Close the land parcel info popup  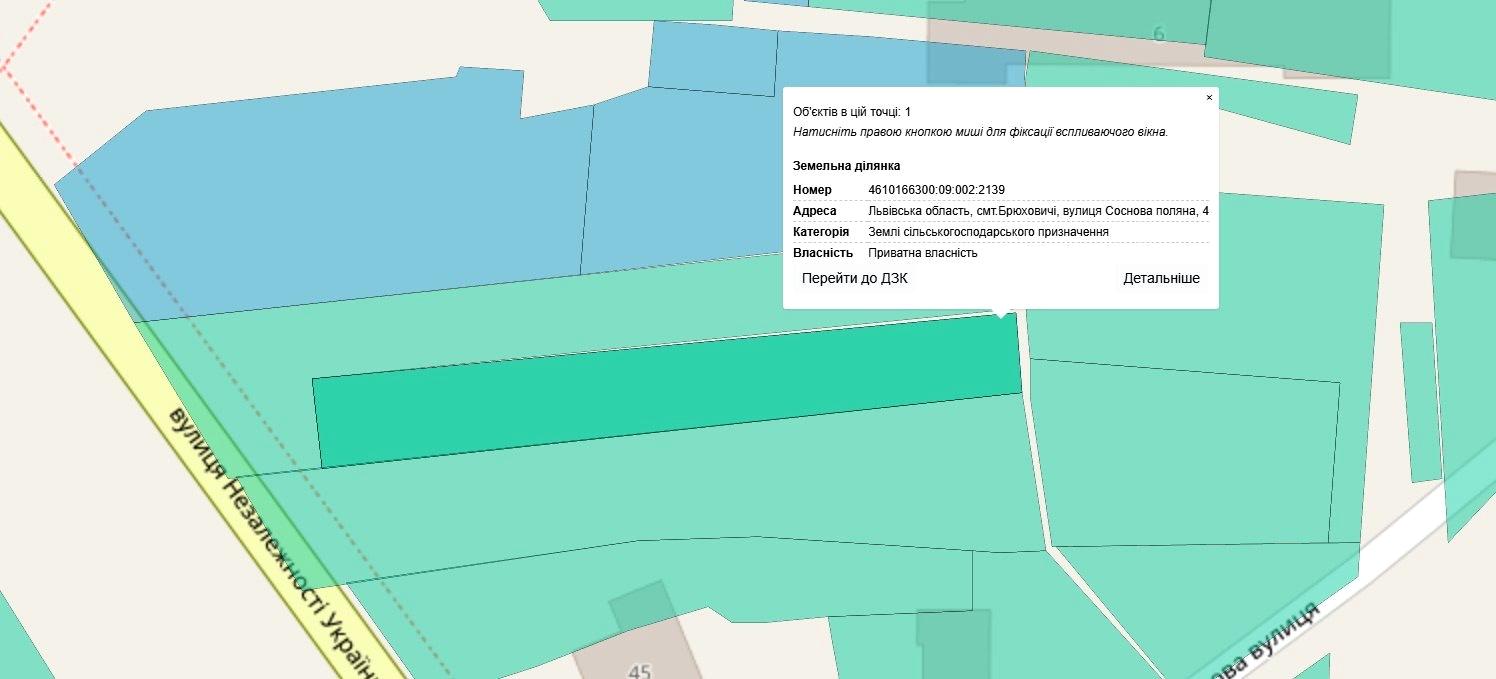coord(1209,98)
